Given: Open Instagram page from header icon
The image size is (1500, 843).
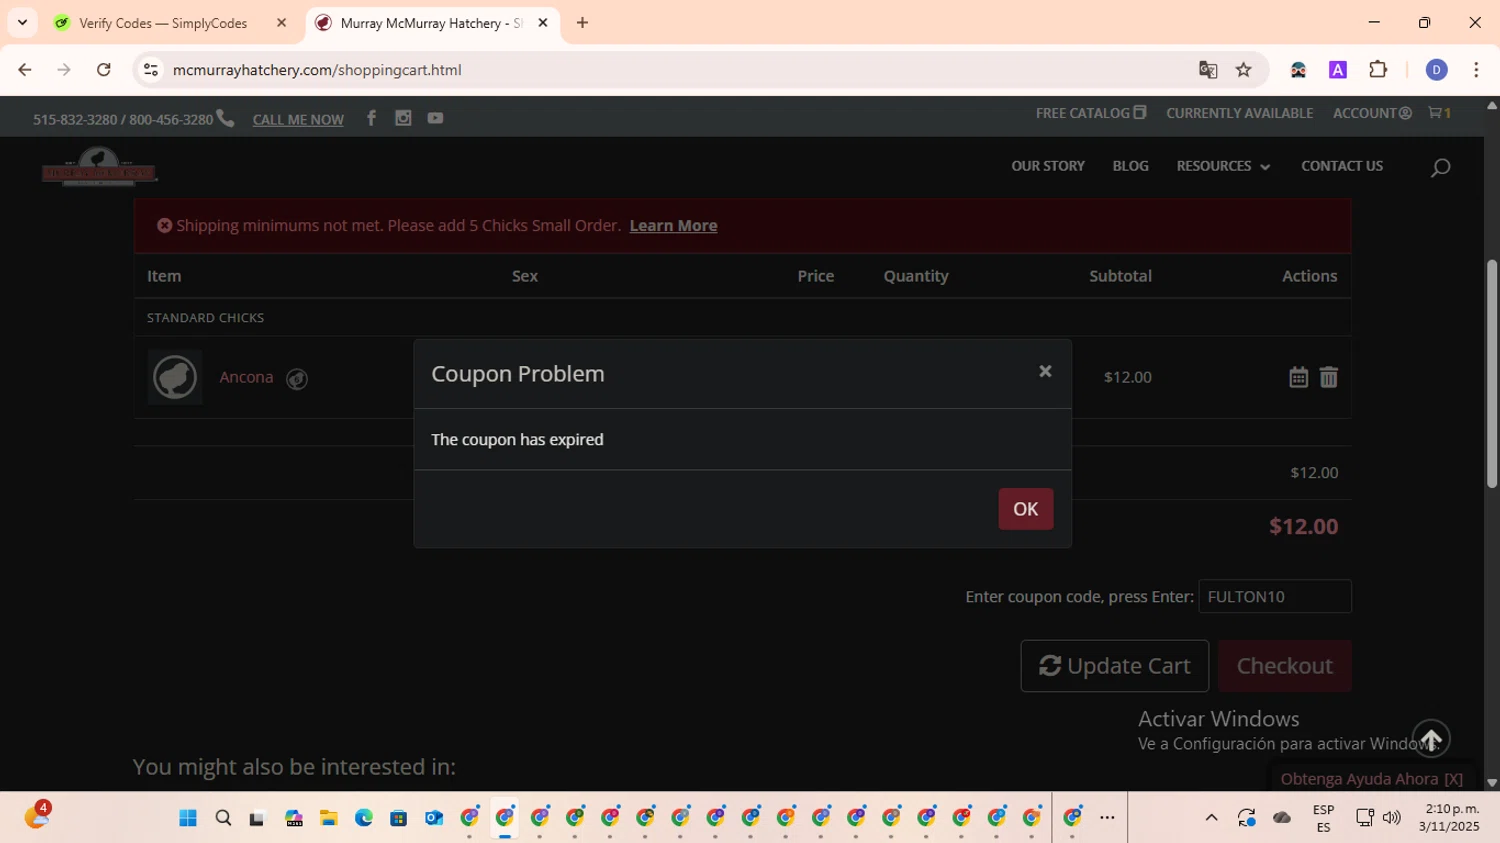Looking at the screenshot, I should pyautogui.click(x=403, y=118).
